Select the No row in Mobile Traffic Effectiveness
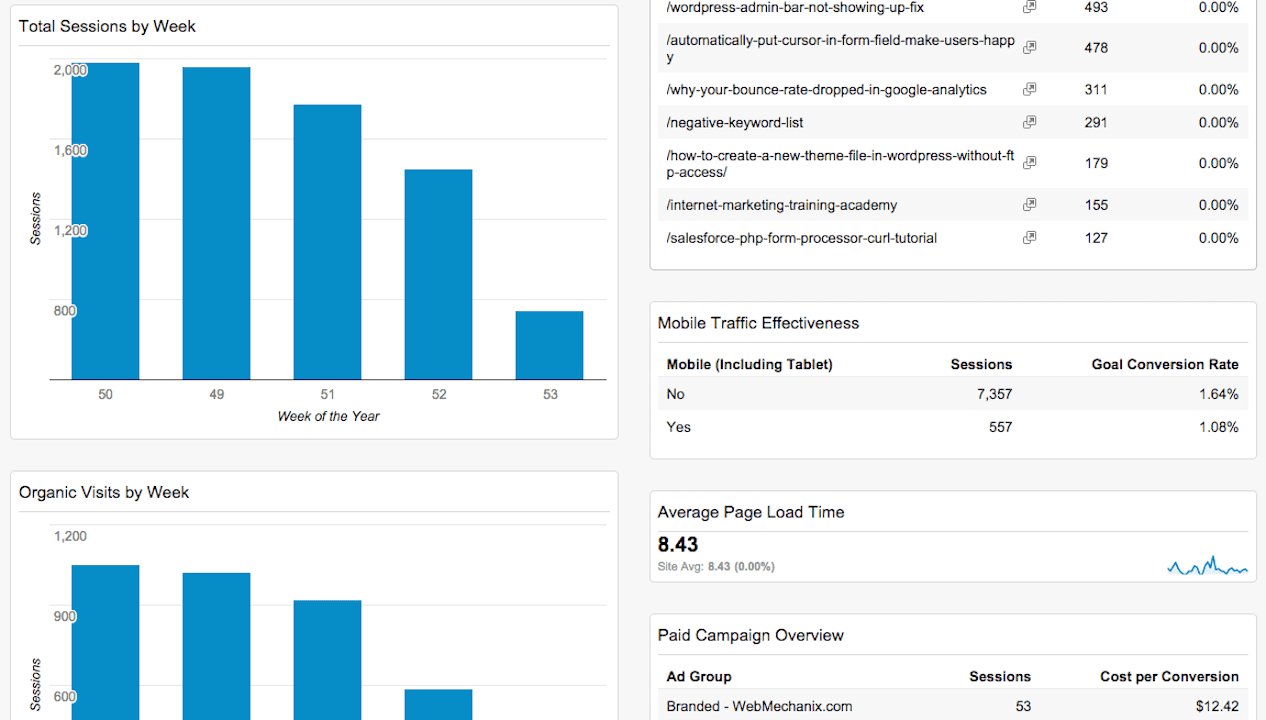Screen dimensions: 1266x720 point(675,394)
